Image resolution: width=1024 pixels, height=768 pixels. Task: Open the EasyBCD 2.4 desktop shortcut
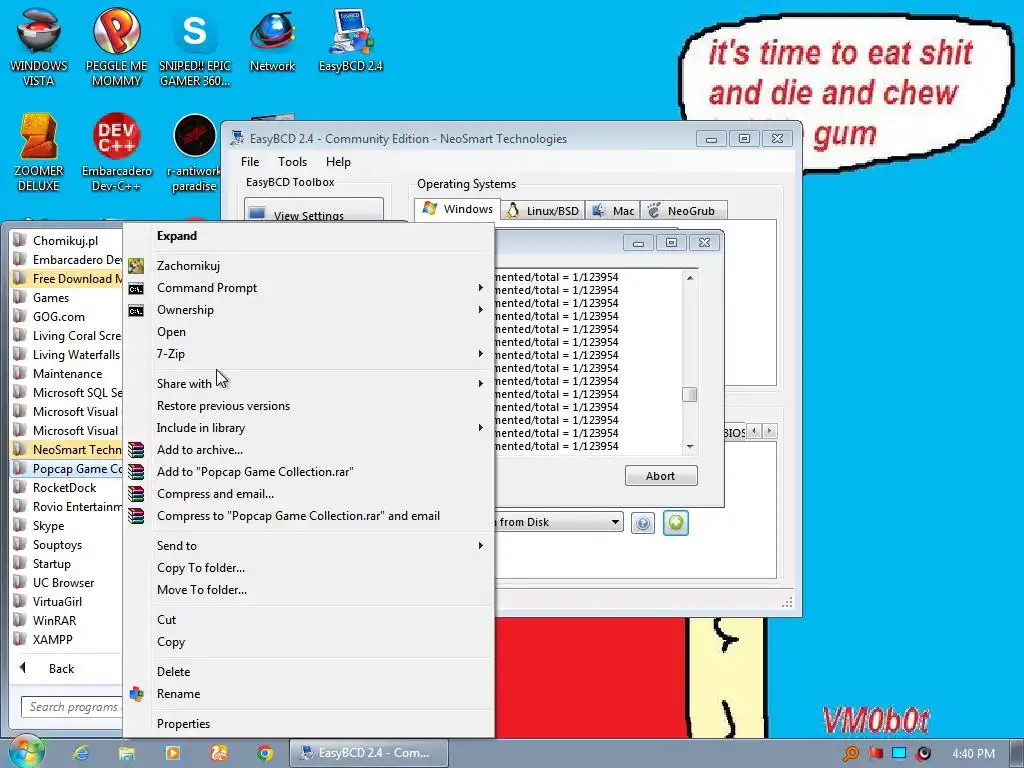tap(350, 40)
